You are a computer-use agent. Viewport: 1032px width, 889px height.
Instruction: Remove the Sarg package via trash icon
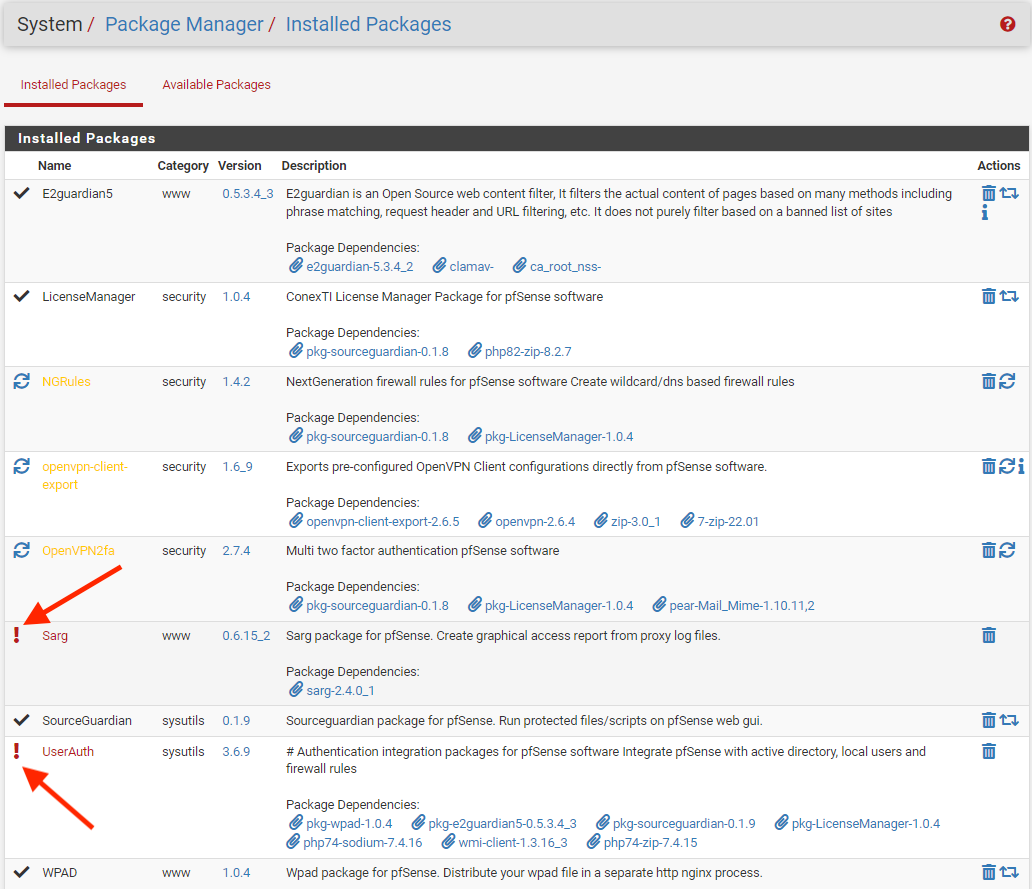pos(989,636)
